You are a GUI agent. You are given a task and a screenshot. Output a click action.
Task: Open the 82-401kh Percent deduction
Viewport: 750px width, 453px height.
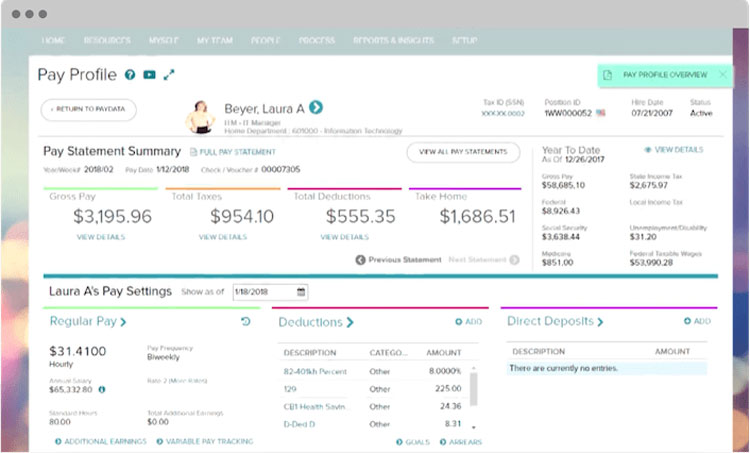[315, 371]
